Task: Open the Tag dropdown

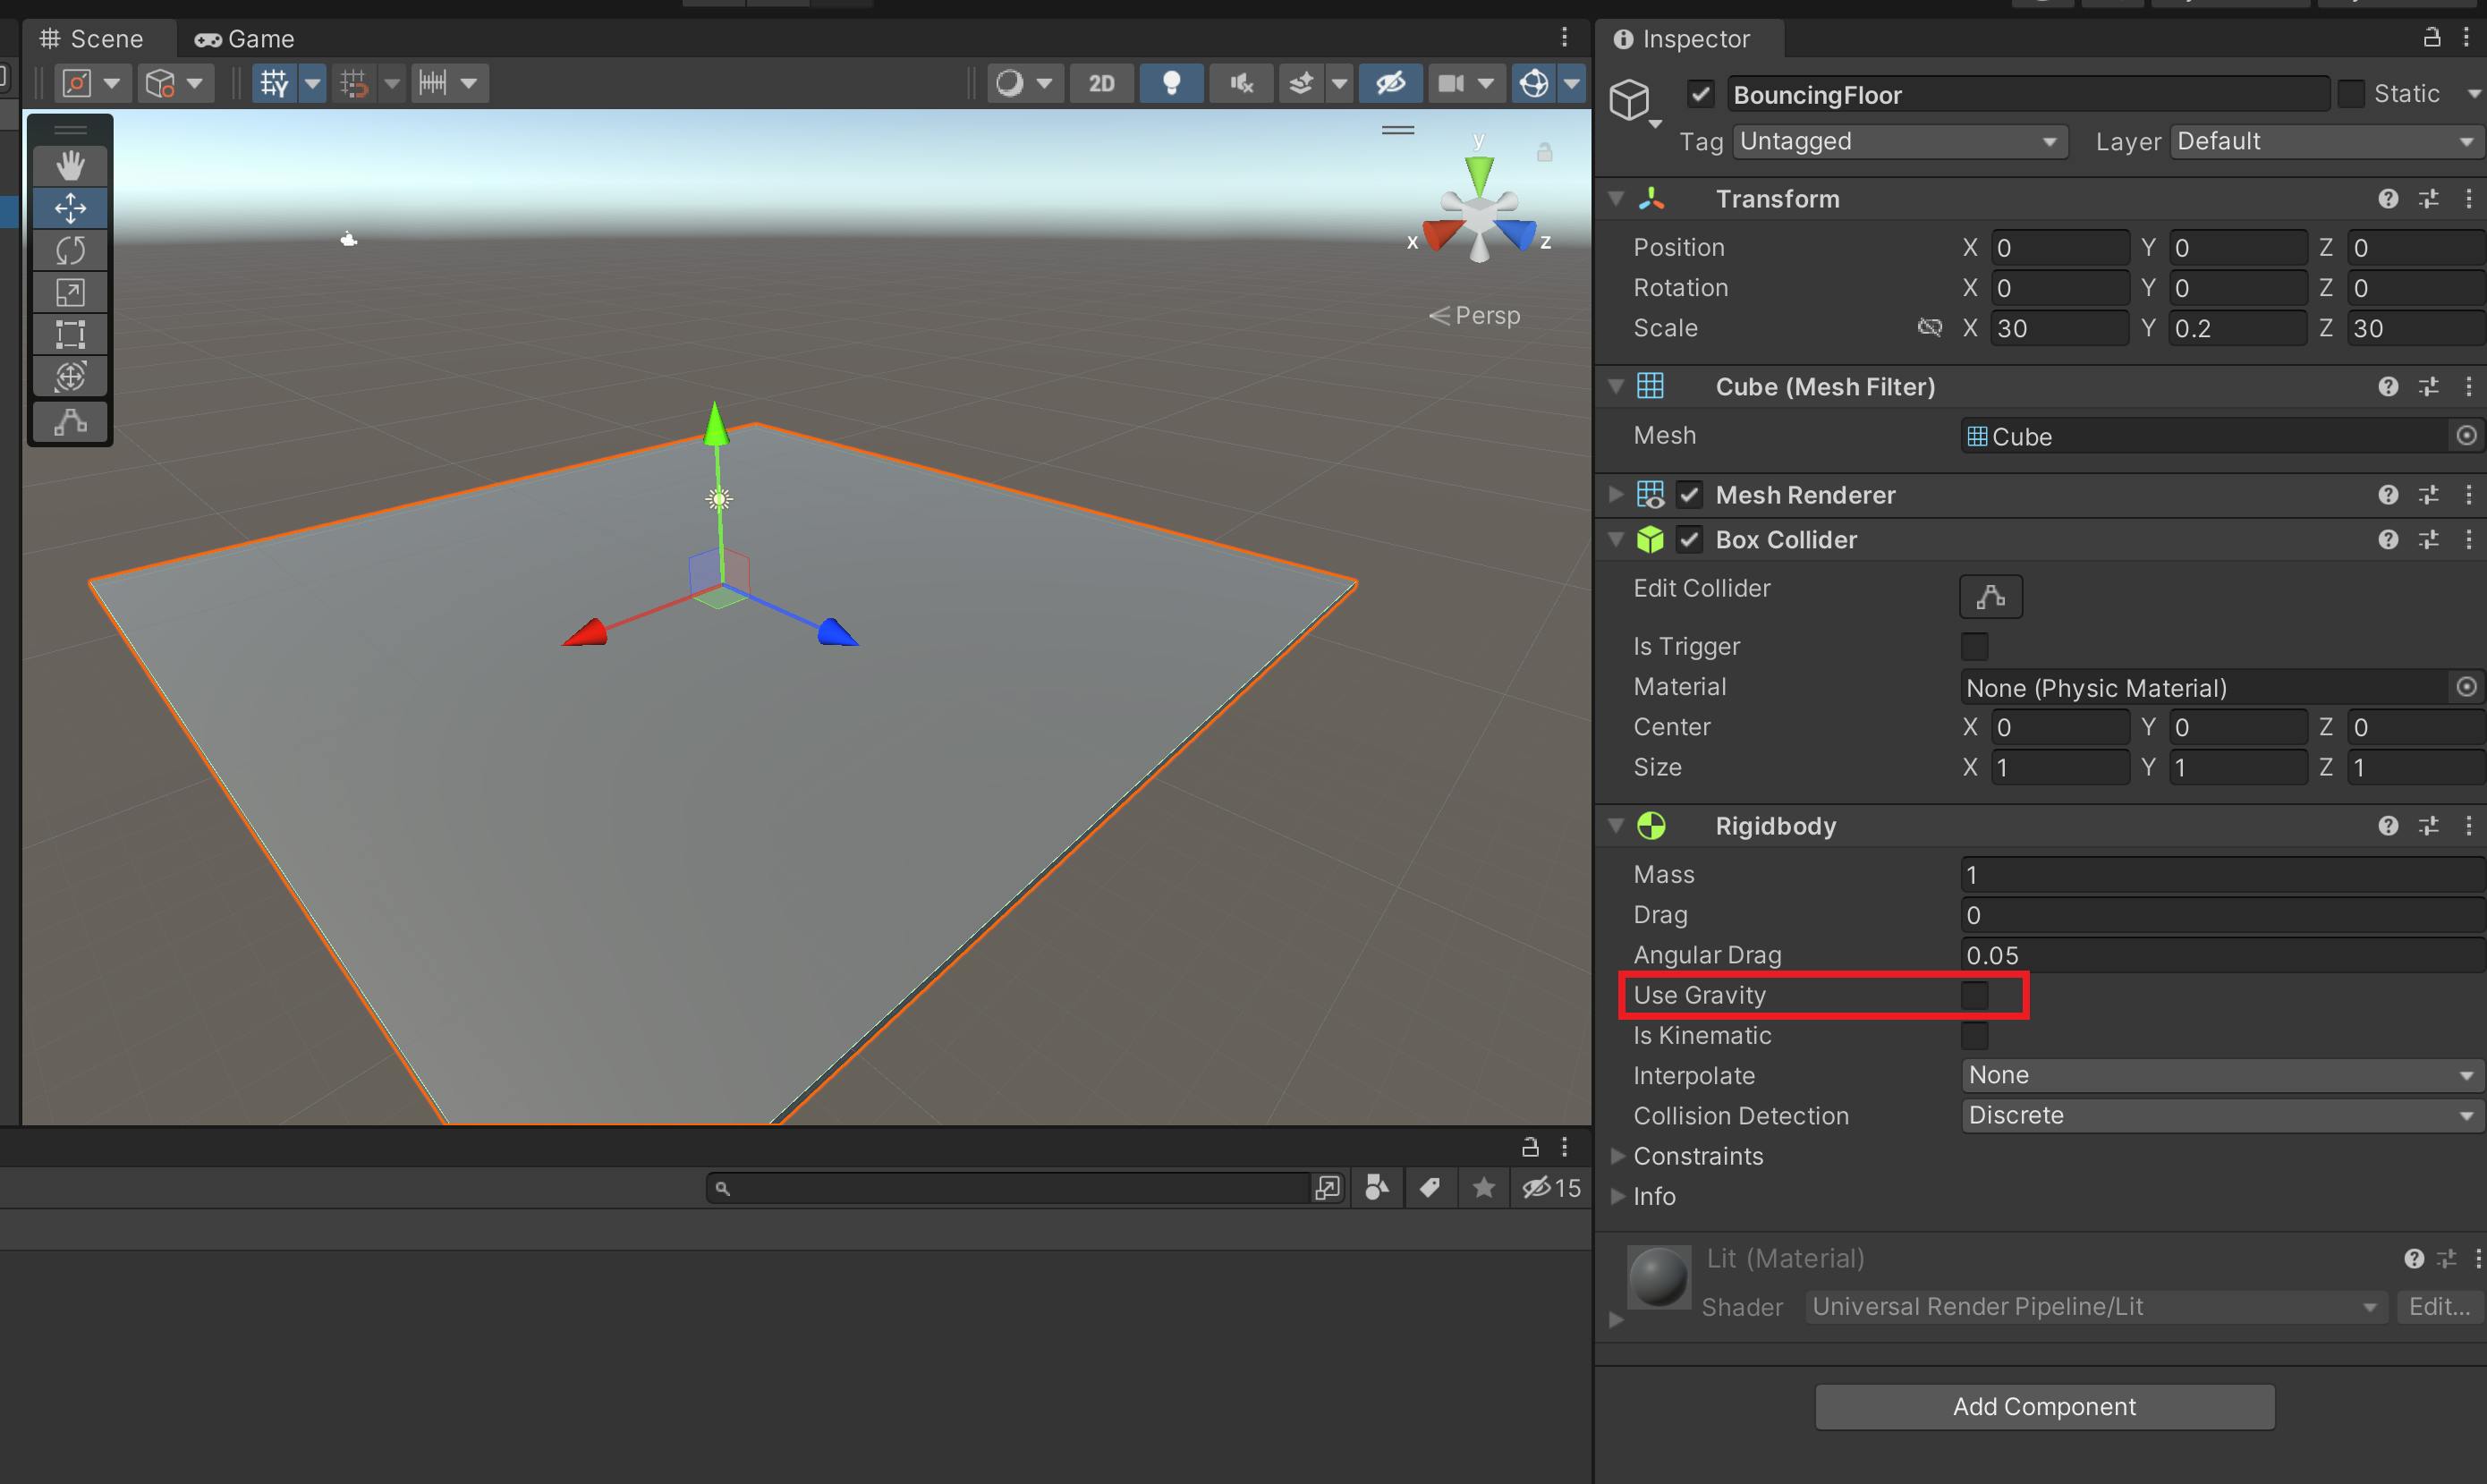Action: tap(1899, 142)
